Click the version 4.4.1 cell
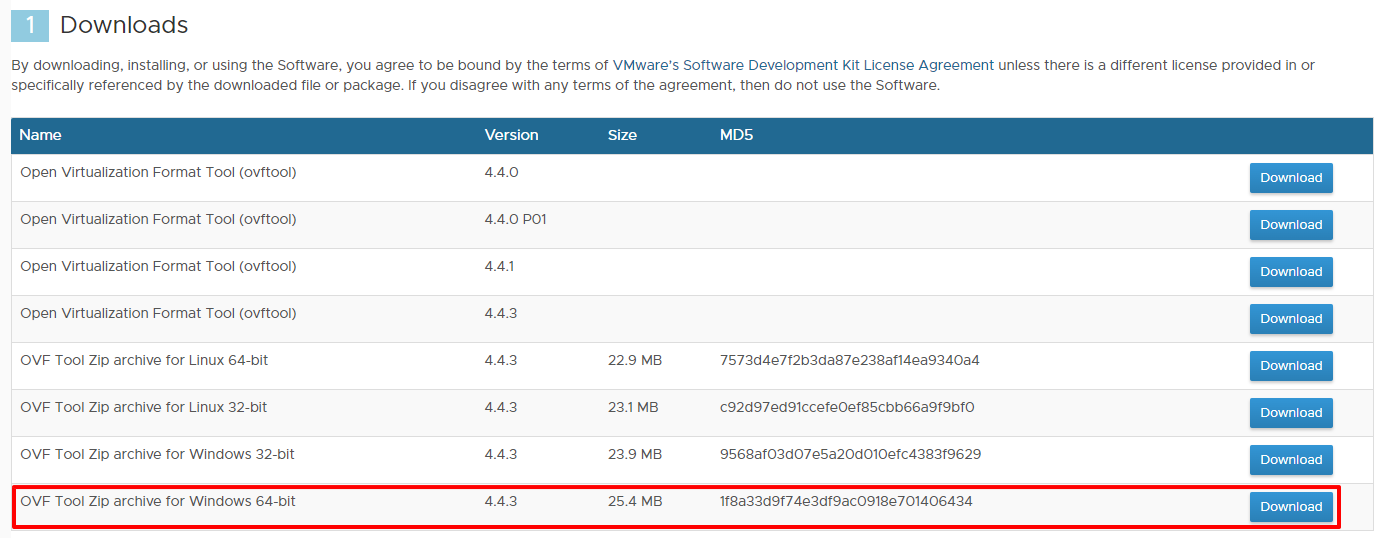This screenshot has width=1384, height=538. 500,266
